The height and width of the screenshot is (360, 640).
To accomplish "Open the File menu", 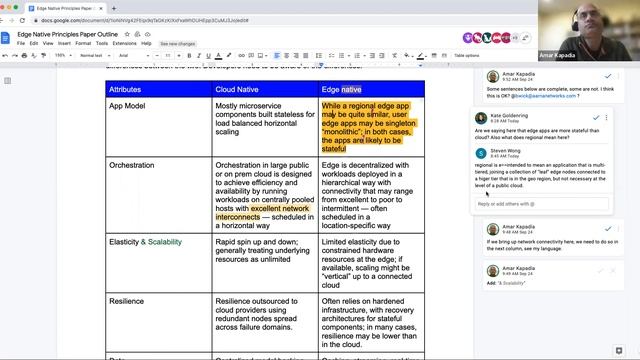I will coord(21,43).
